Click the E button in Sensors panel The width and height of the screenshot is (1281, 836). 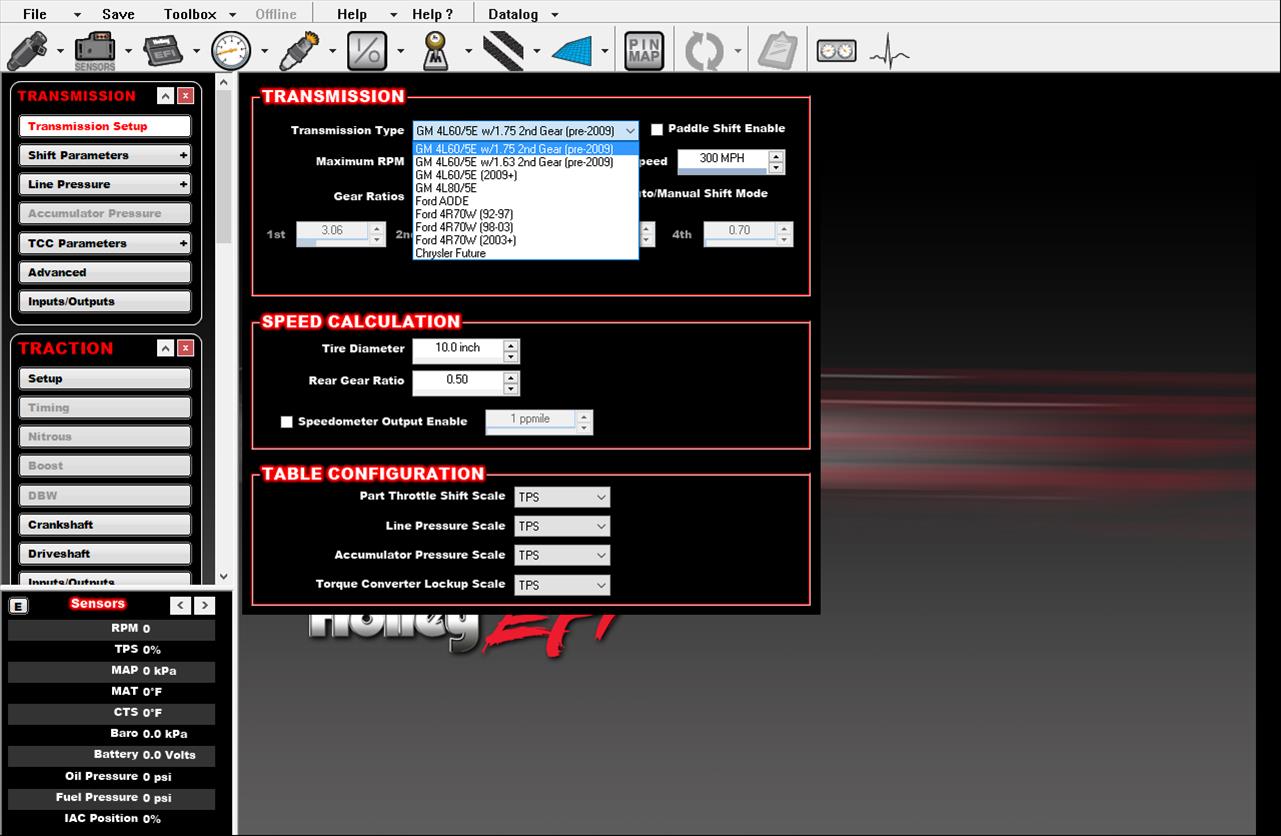pos(18,606)
